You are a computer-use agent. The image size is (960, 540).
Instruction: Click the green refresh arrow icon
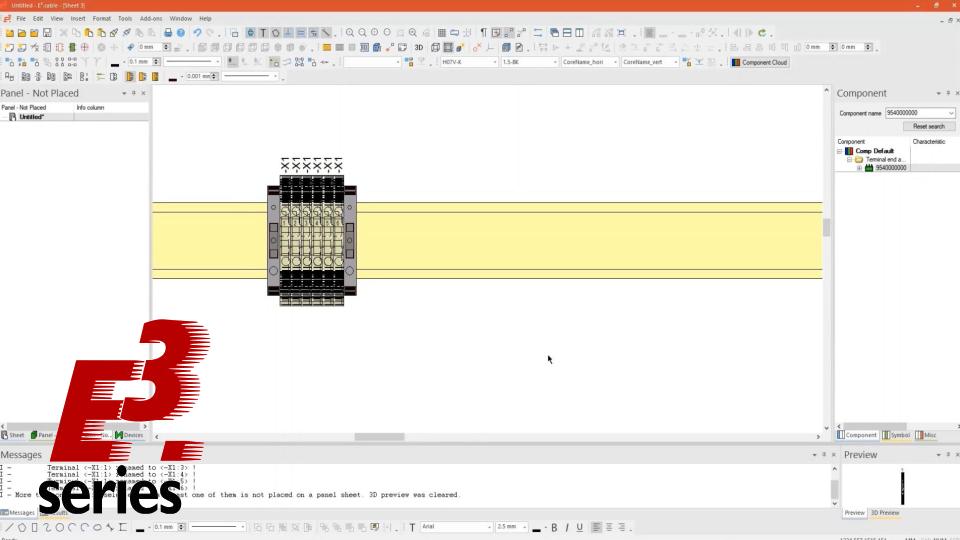[762, 33]
